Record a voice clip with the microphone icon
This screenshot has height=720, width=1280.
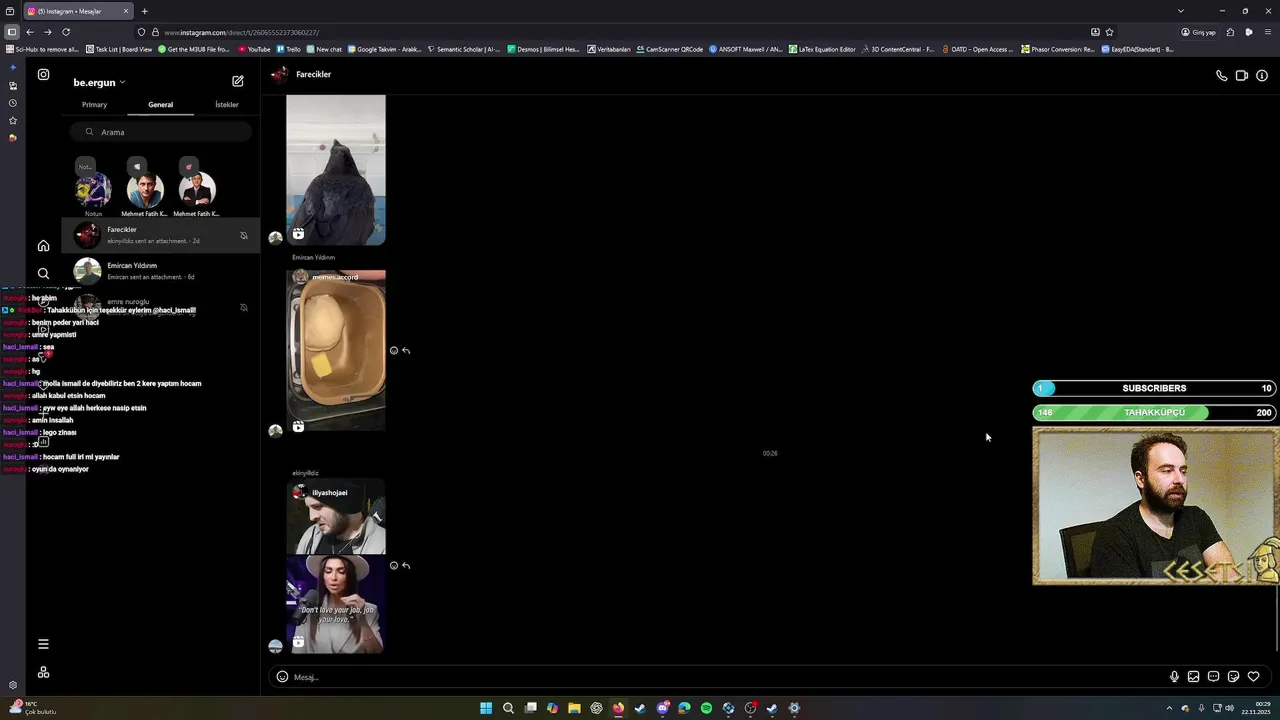pos(1174,677)
